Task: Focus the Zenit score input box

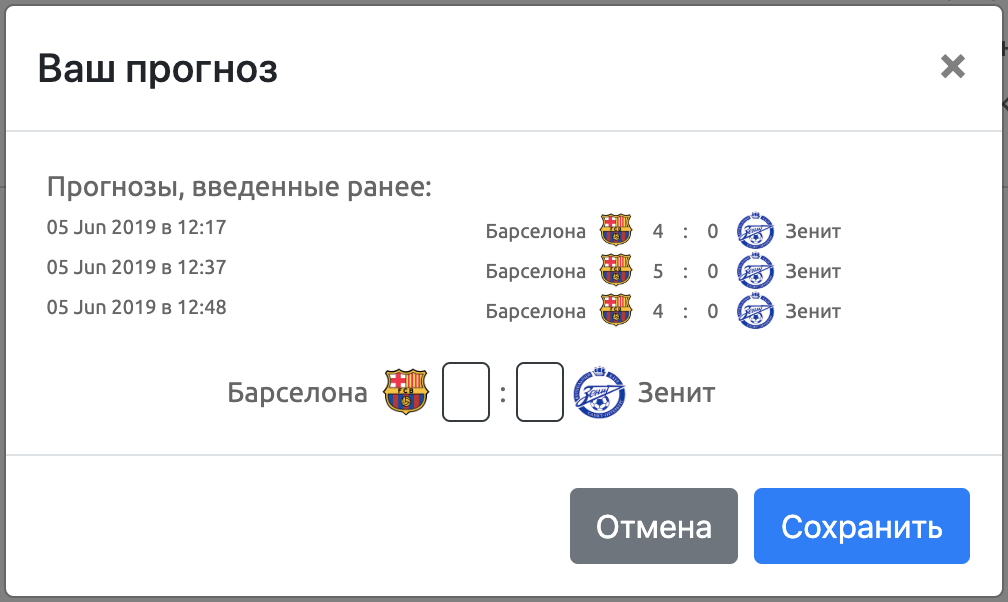Action: (540, 392)
